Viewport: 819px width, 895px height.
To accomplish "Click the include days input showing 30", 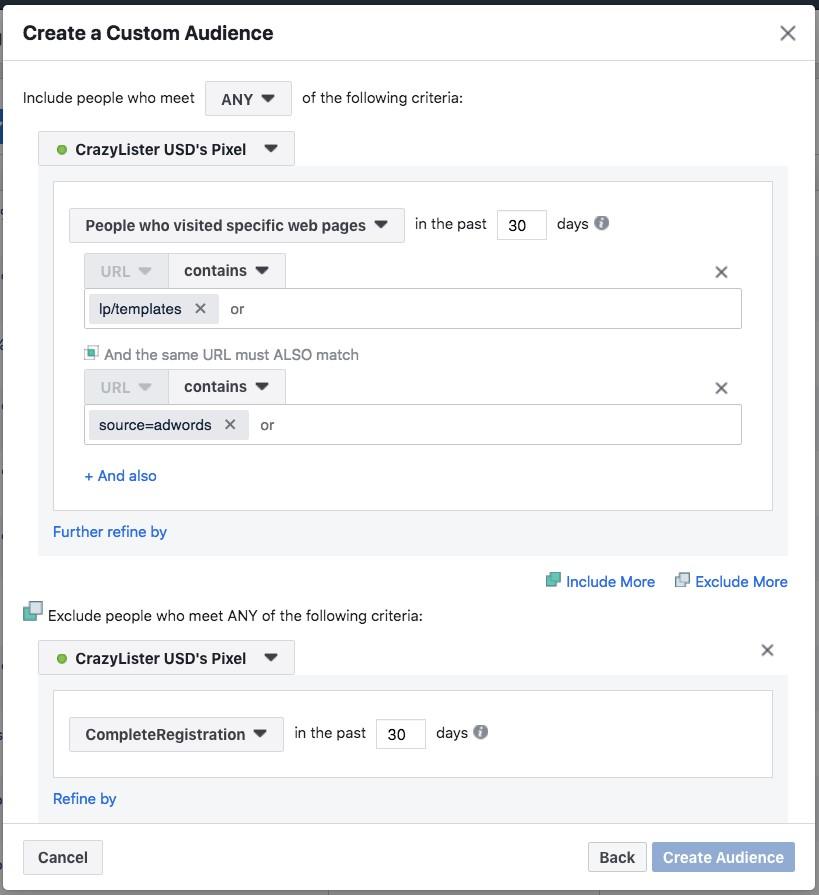I will pos(521,225).
